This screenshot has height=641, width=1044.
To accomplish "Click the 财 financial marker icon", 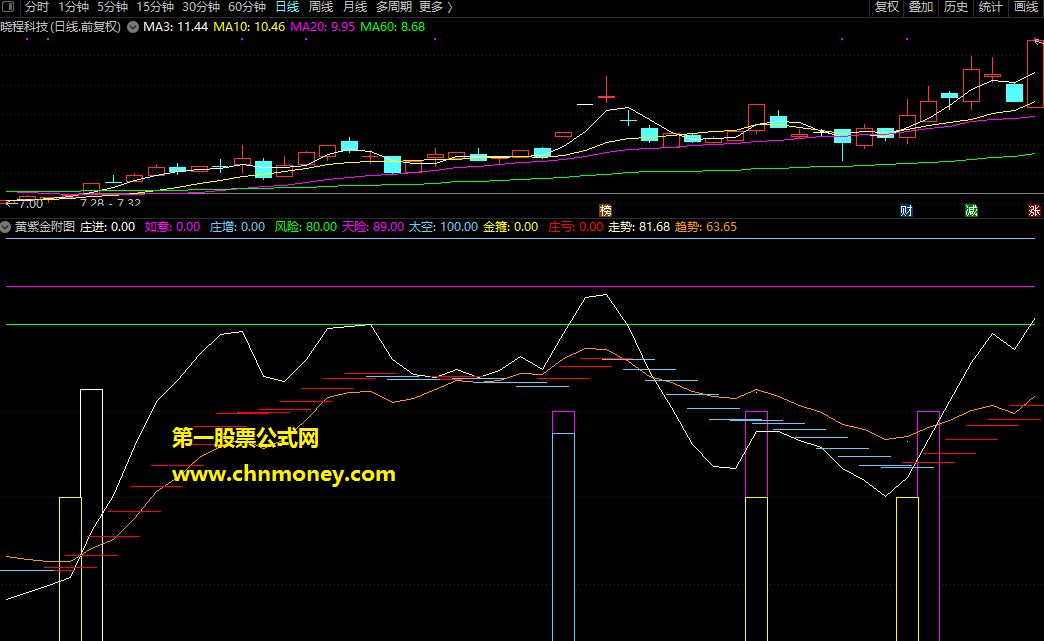I will click(x=906, y=210).
